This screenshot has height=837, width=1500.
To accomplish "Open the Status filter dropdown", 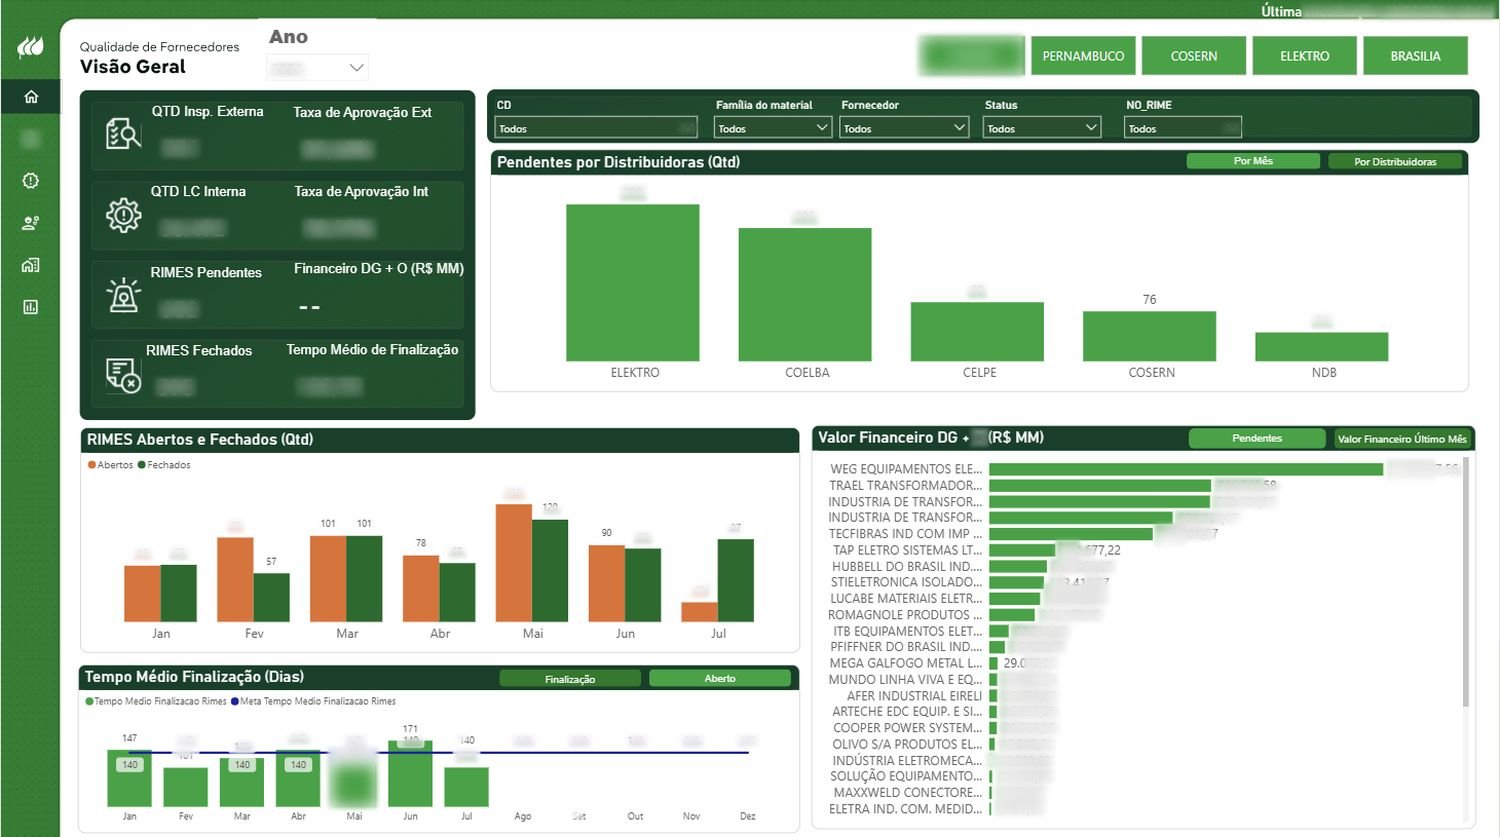I will click(1042, 128).
